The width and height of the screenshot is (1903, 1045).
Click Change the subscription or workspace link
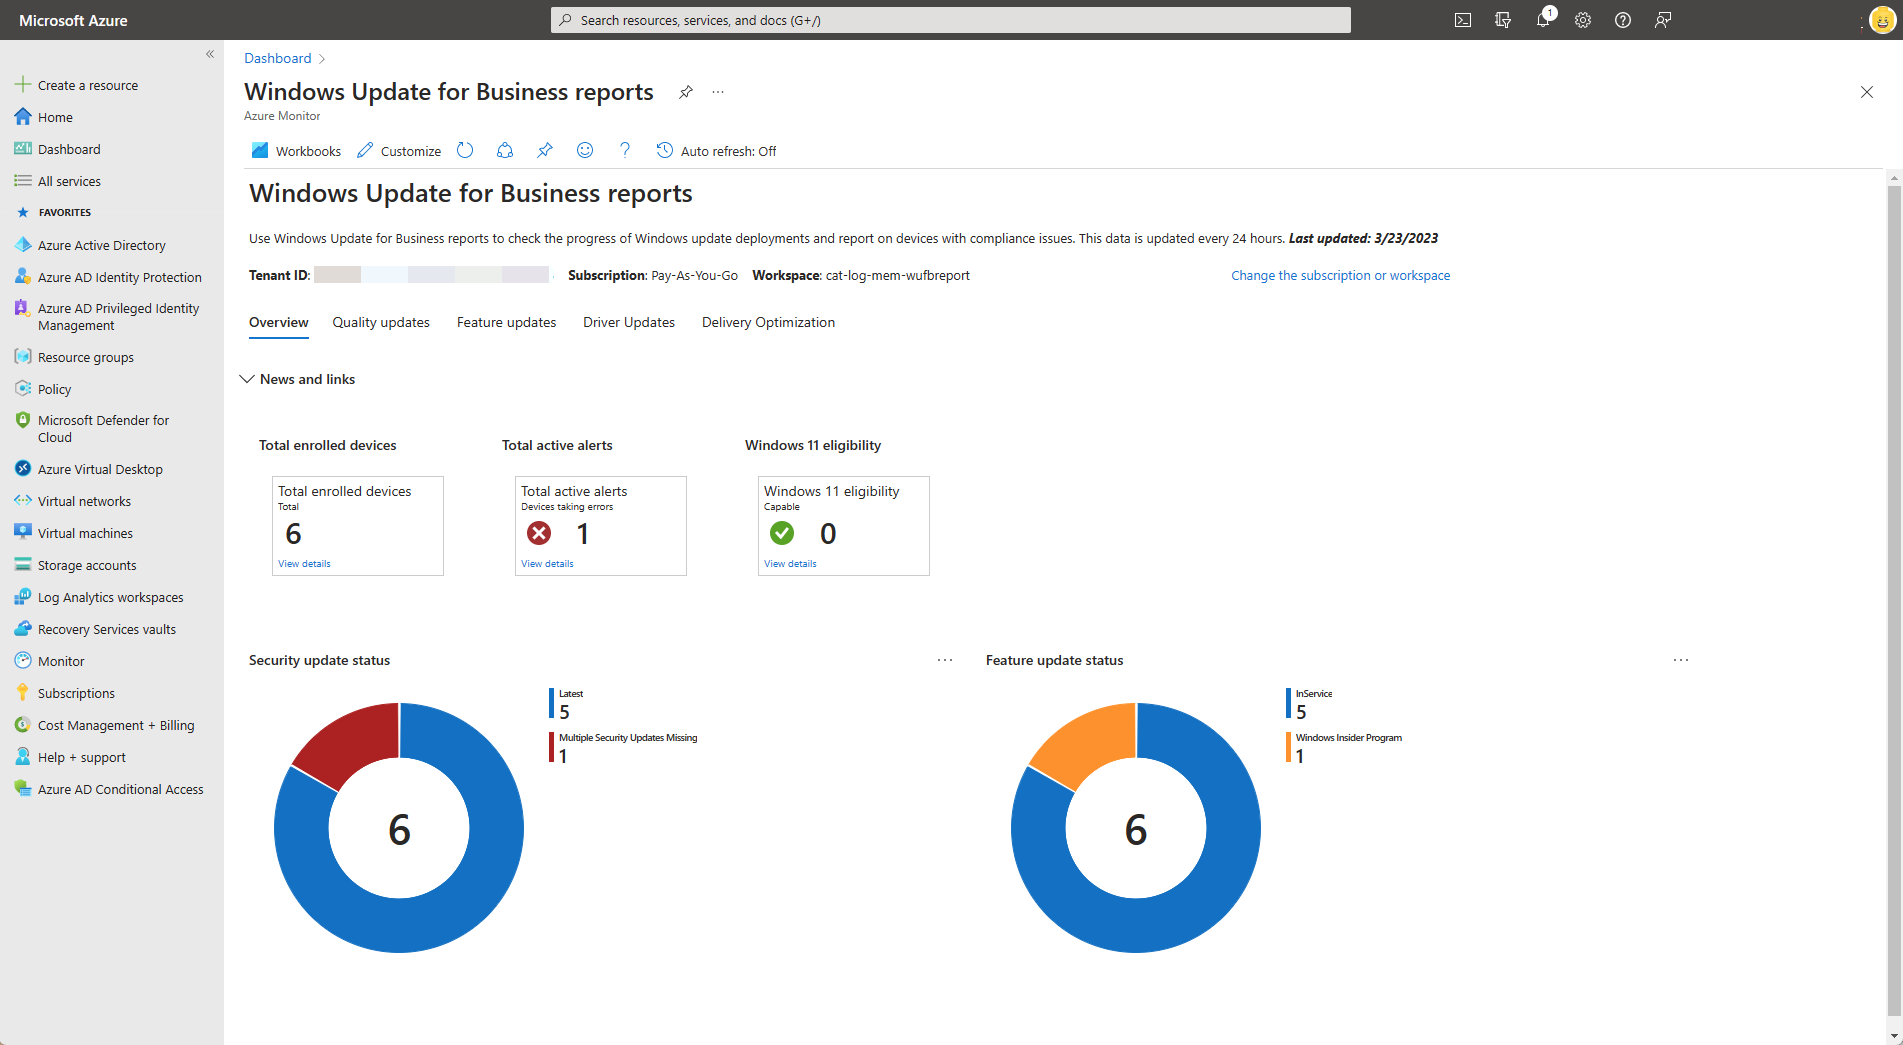(x=1340, y=275)
